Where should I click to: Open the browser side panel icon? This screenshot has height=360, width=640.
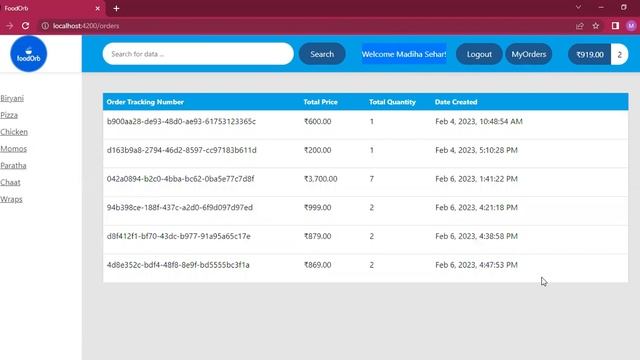(615, 26)
